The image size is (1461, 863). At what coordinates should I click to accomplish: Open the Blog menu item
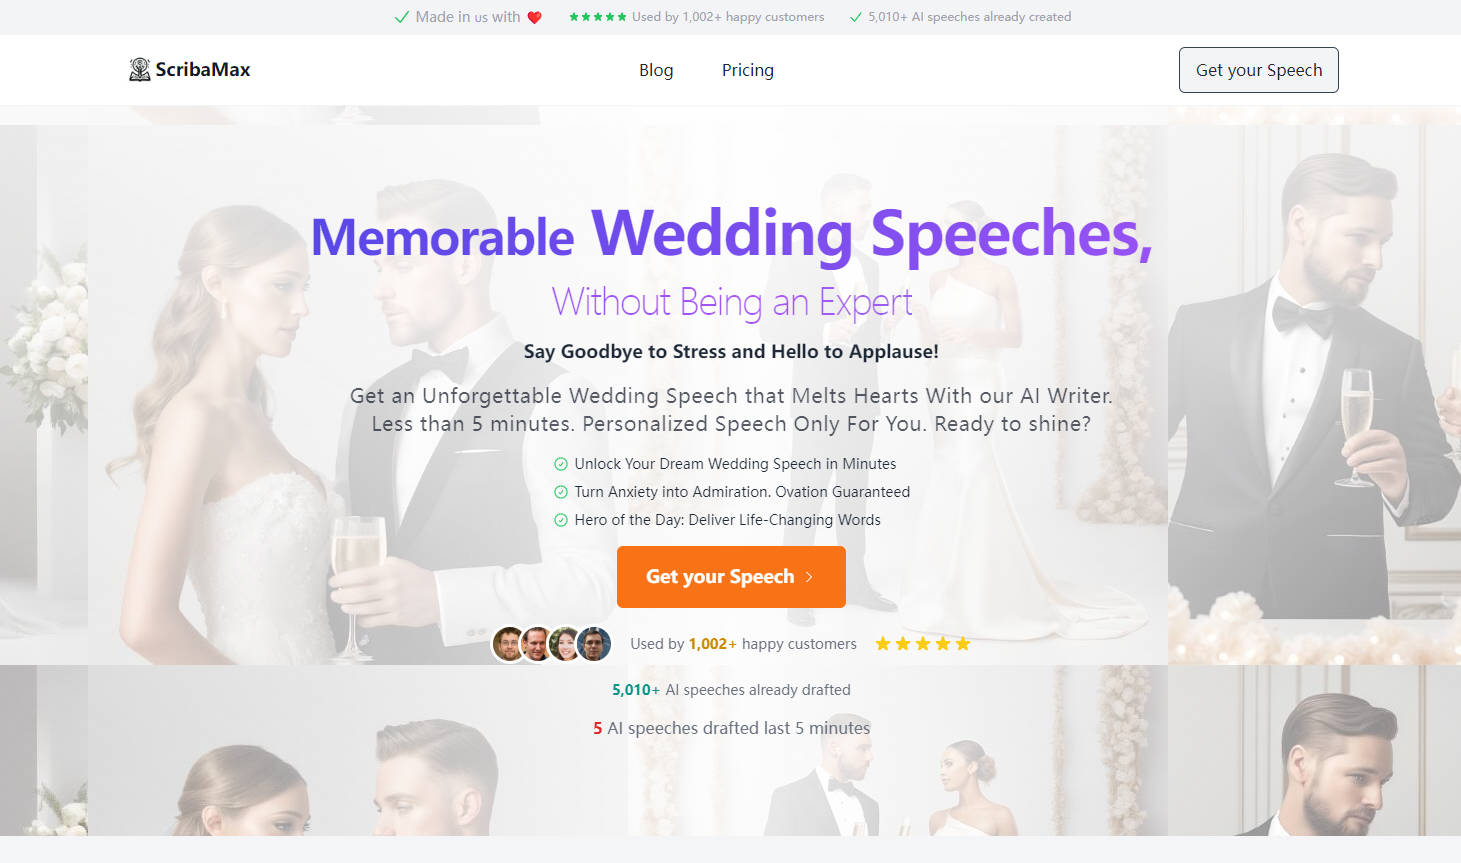tap(656, 70)
